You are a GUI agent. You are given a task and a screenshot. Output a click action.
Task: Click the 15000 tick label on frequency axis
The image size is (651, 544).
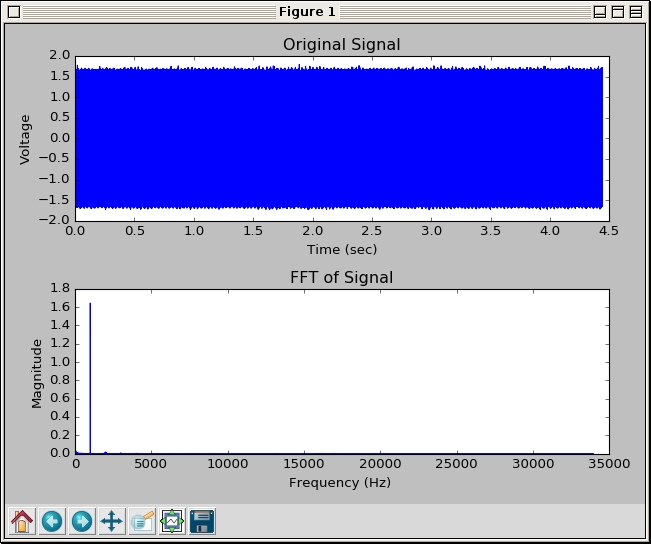tap(304, 463)
